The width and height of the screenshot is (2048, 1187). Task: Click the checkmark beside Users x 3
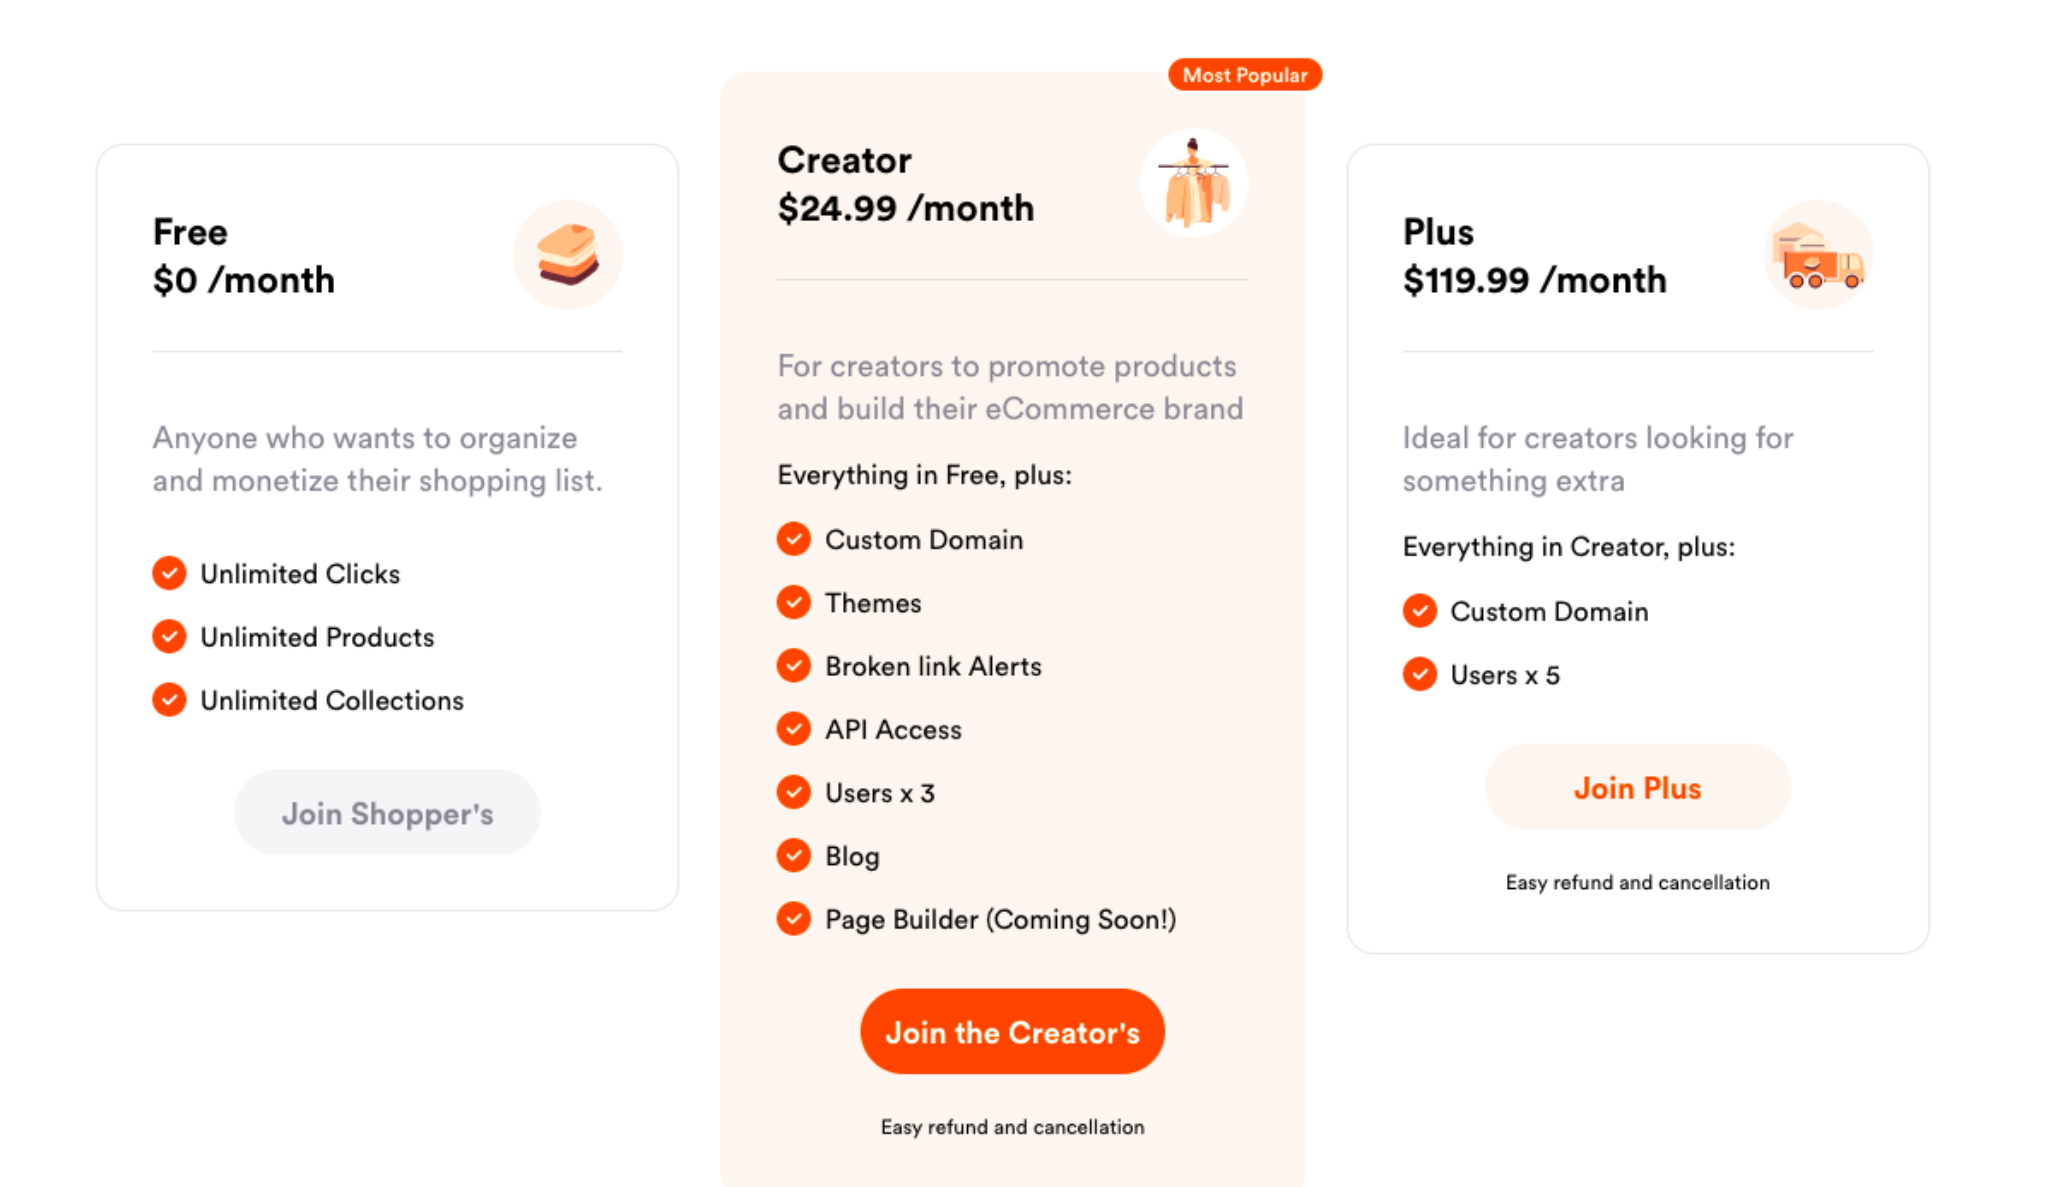pyautogui.click(x=794, y=792)
